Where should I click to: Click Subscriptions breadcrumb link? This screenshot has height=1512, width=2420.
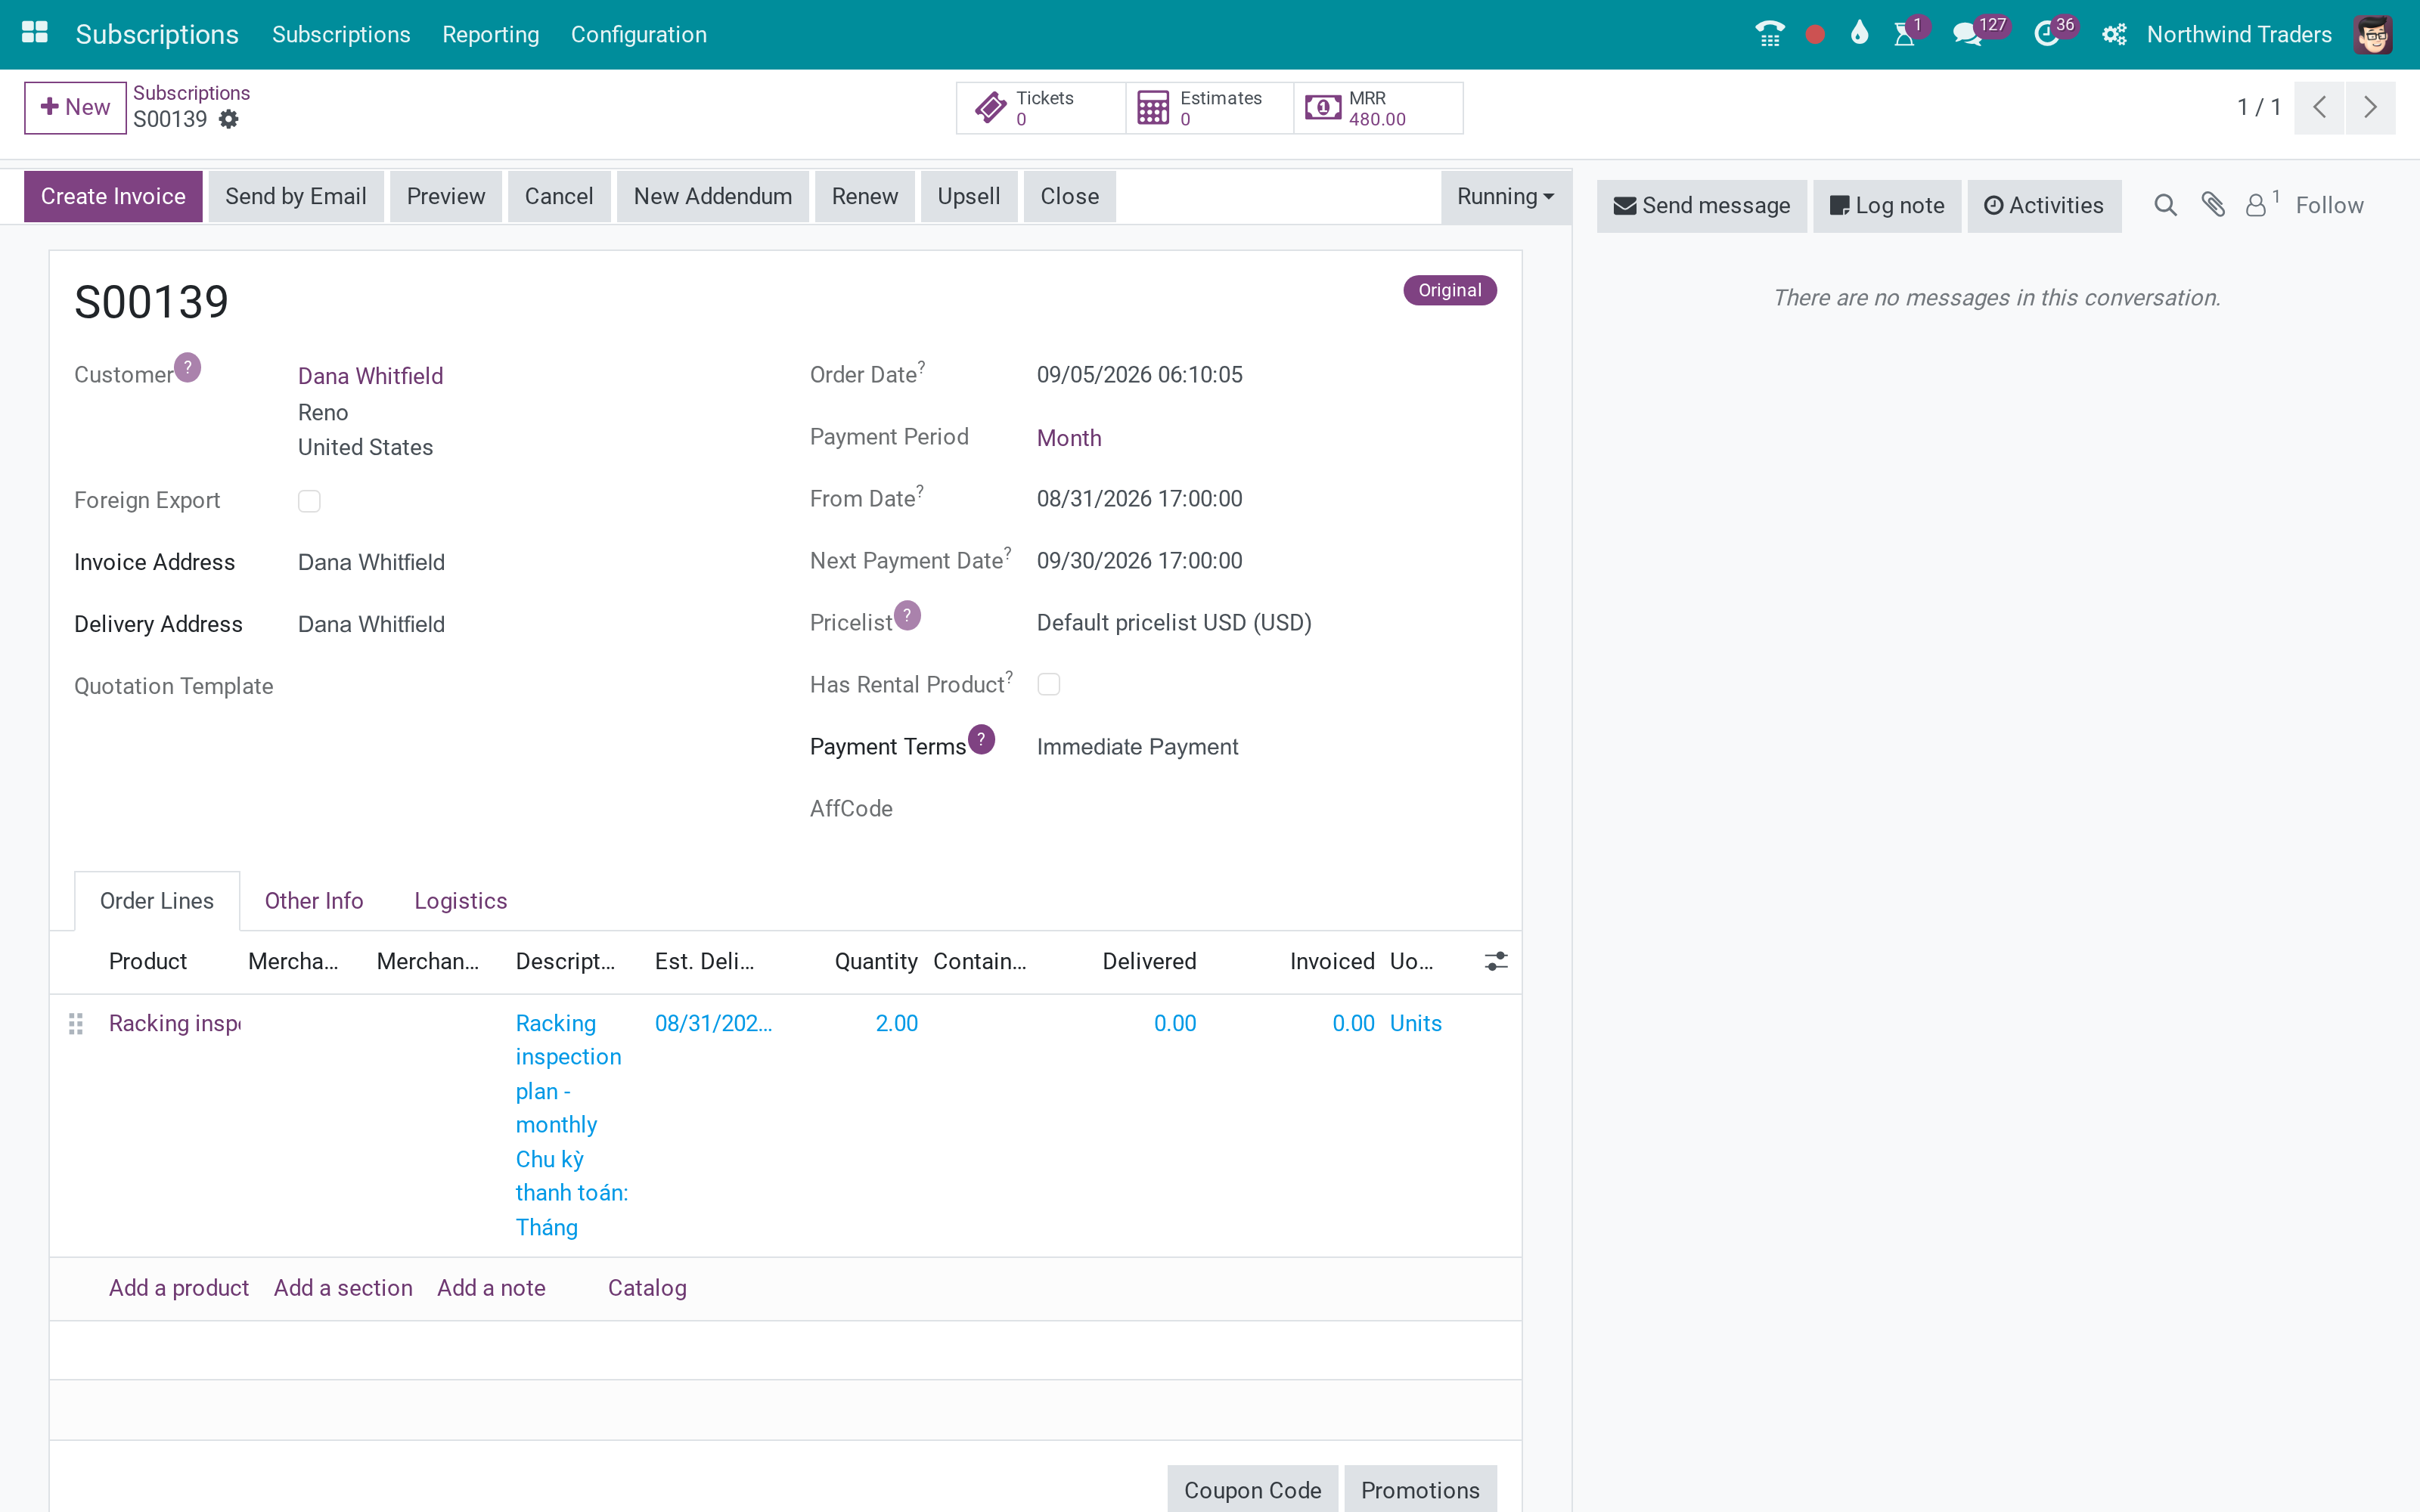191,93
